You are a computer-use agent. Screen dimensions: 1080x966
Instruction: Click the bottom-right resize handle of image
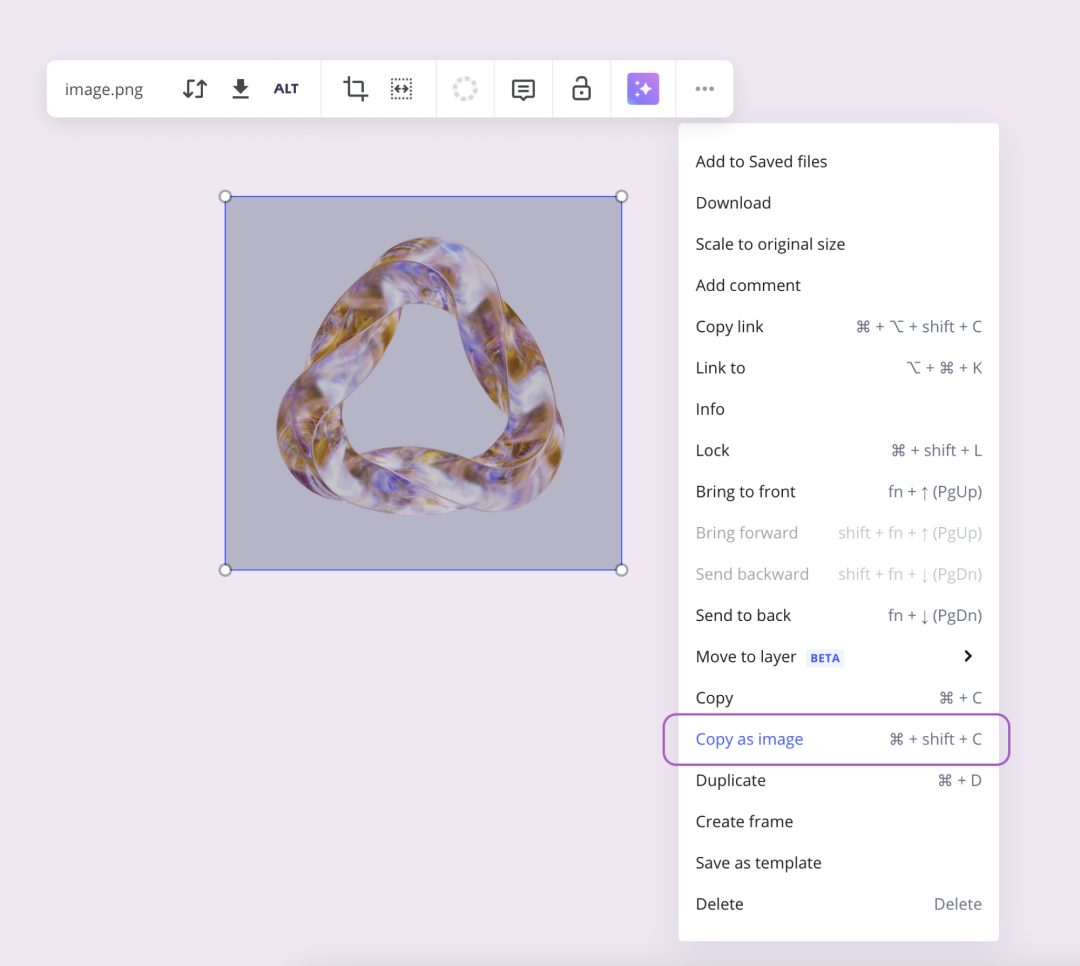pos(621,570)
